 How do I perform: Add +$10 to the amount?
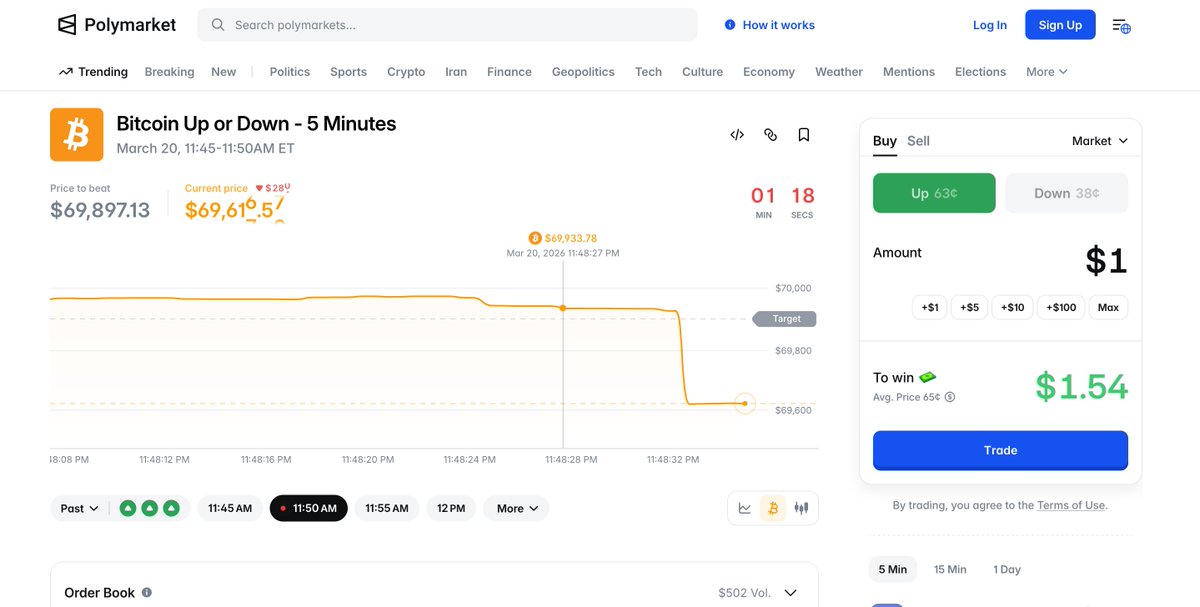[x=1013, y=307]
